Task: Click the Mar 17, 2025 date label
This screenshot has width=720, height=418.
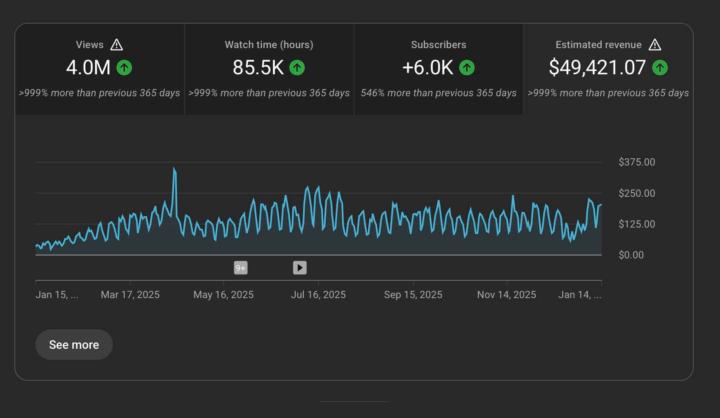Action: click(130, 295)
